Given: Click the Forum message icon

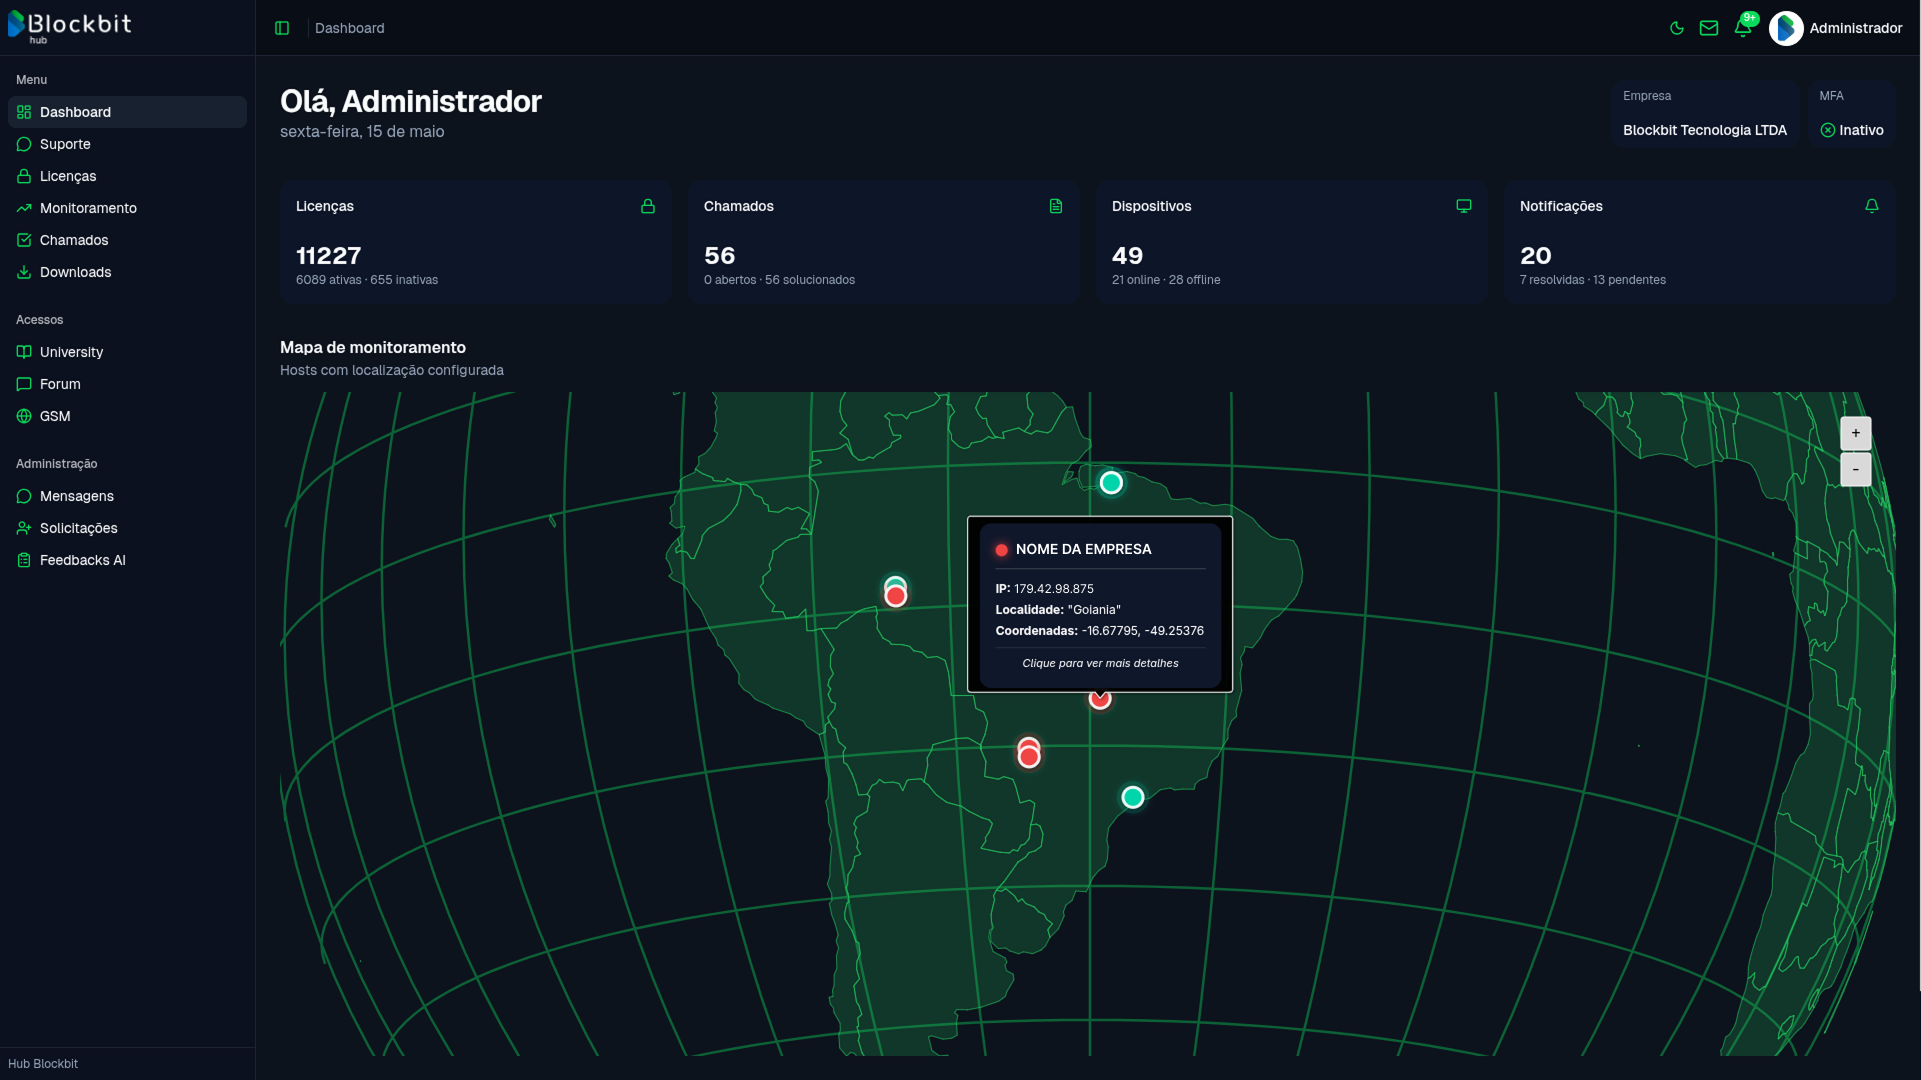Looking at the screenshot, I should click(24, 384).
